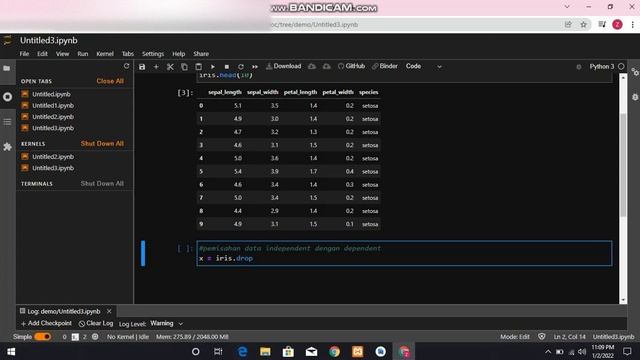Open Chrome from taskbar
The width and height of the screenshot is (640, 360).
334,351
